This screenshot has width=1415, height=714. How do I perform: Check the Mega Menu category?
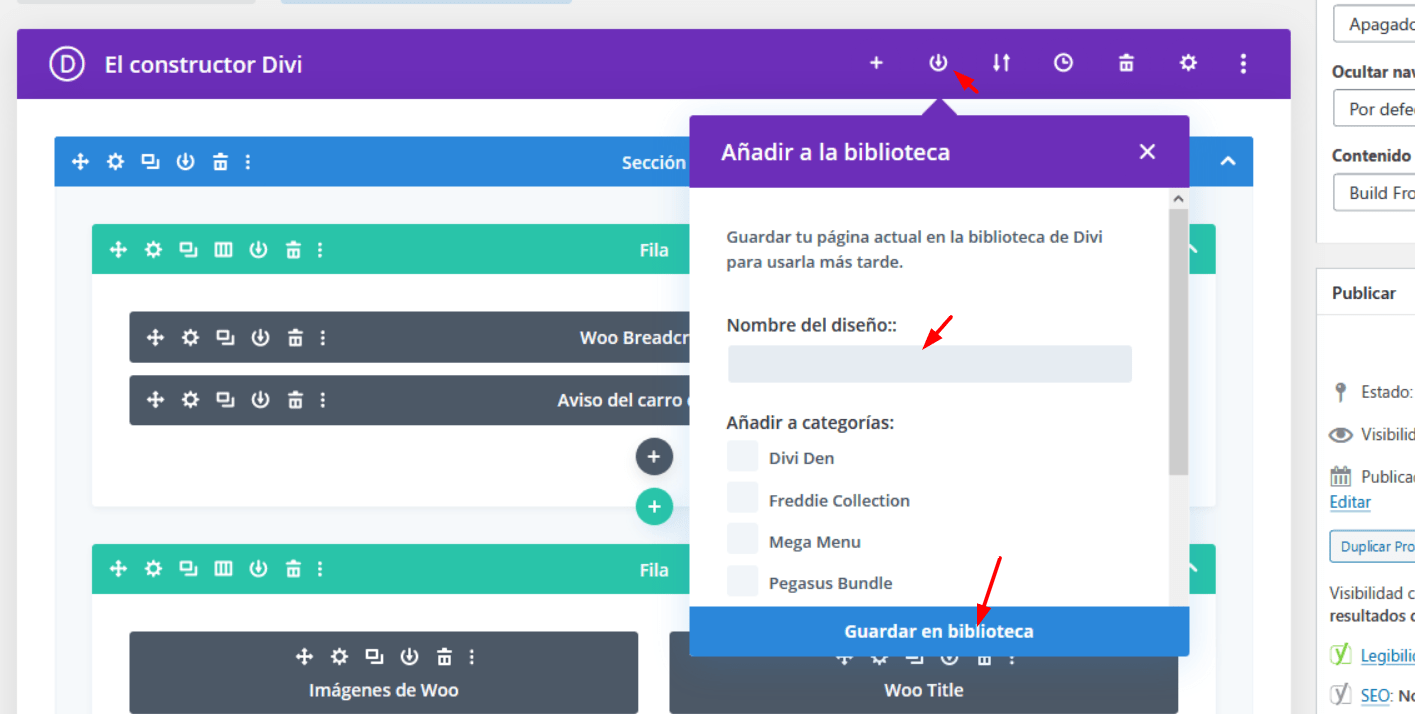743,539
